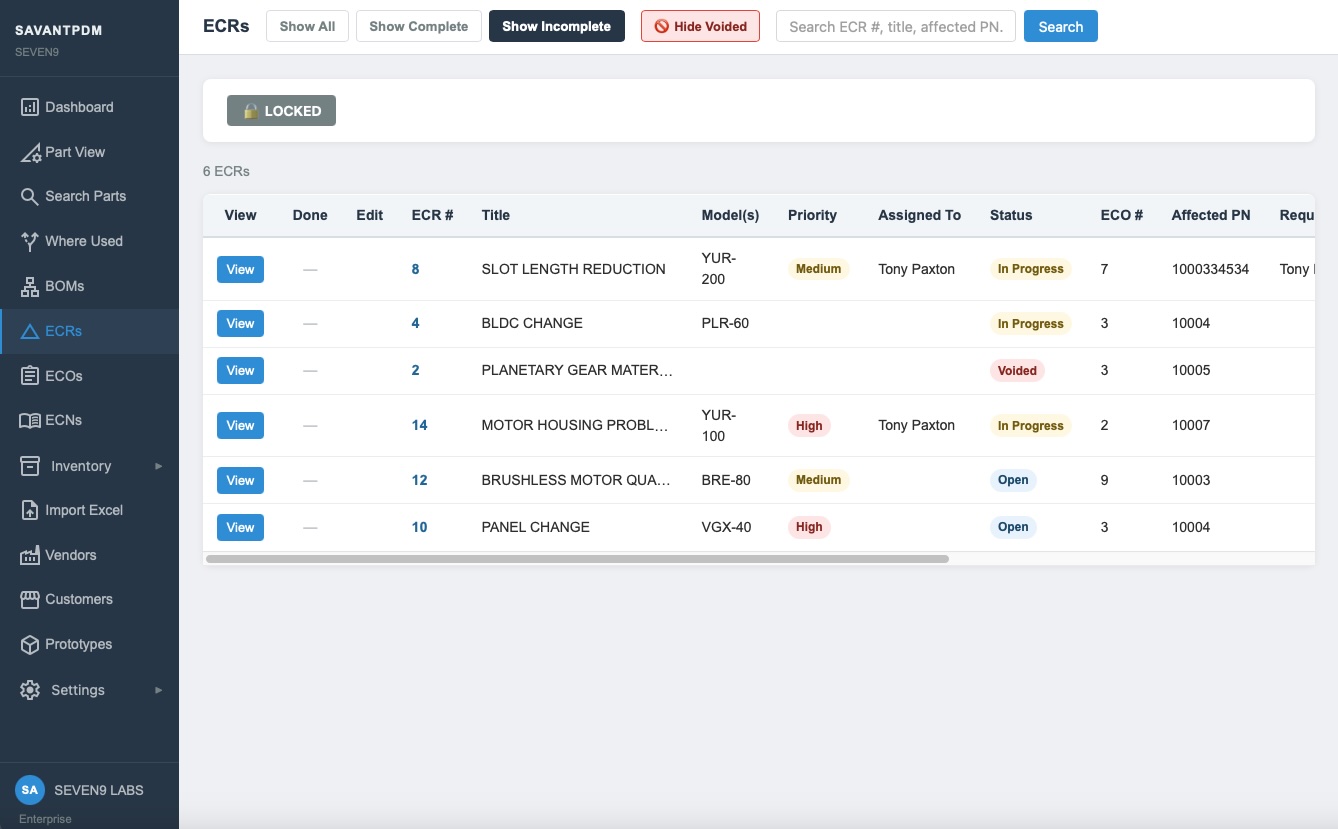The width and height of the screenshot is (1338, 829).
Task: Open BOMs hierarchy icon in sidebar
Action: [x=30, y=286]
